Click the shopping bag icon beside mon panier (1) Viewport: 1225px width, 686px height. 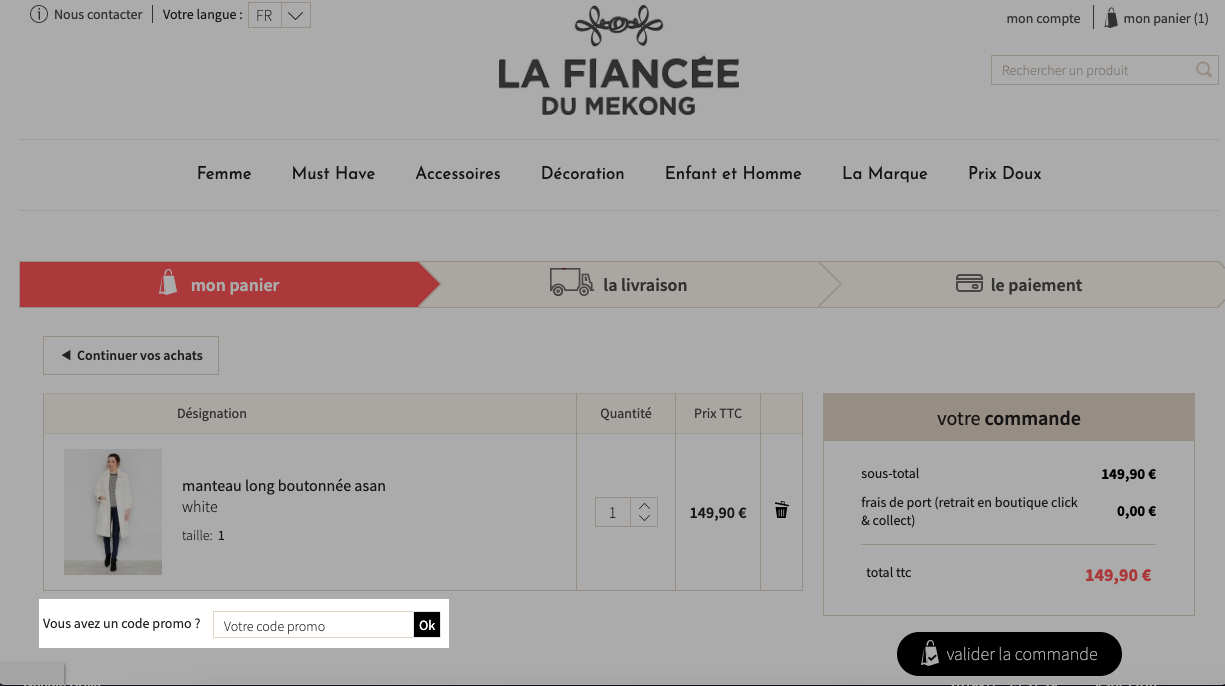(x=1111, y=17)
